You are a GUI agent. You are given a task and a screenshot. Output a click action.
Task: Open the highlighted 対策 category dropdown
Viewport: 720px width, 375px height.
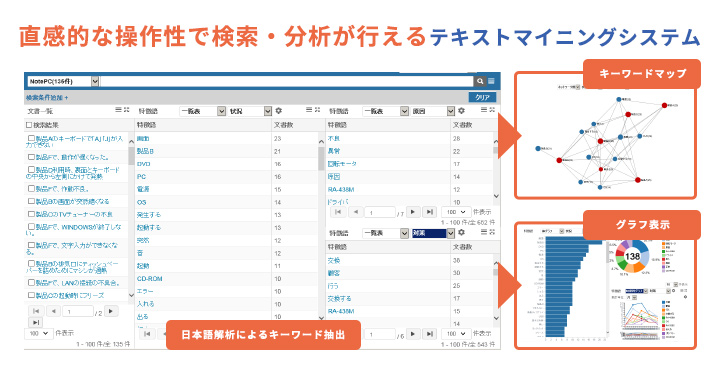433,233
